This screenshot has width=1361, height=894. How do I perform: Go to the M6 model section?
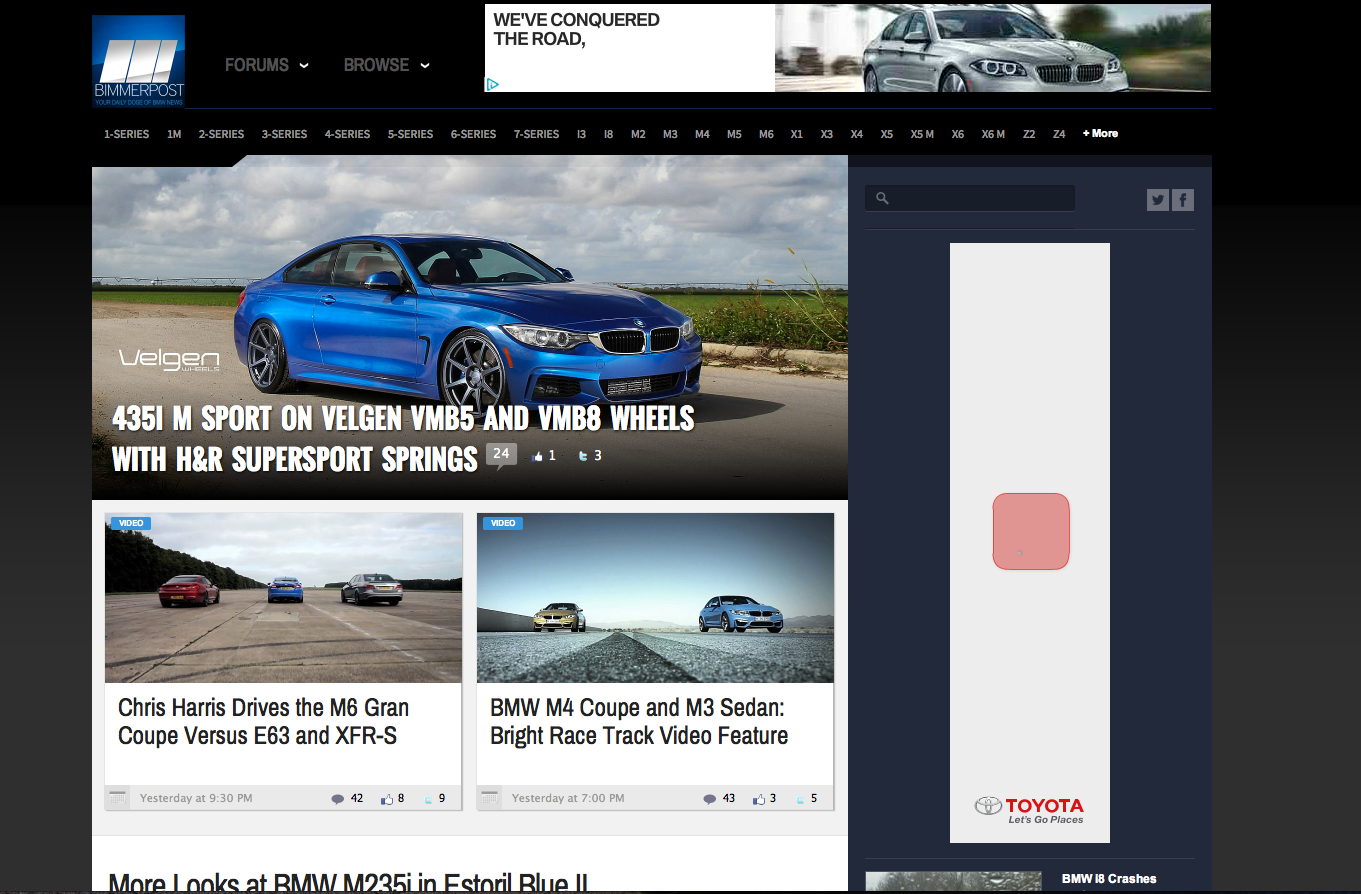click(x=766, y=134)
